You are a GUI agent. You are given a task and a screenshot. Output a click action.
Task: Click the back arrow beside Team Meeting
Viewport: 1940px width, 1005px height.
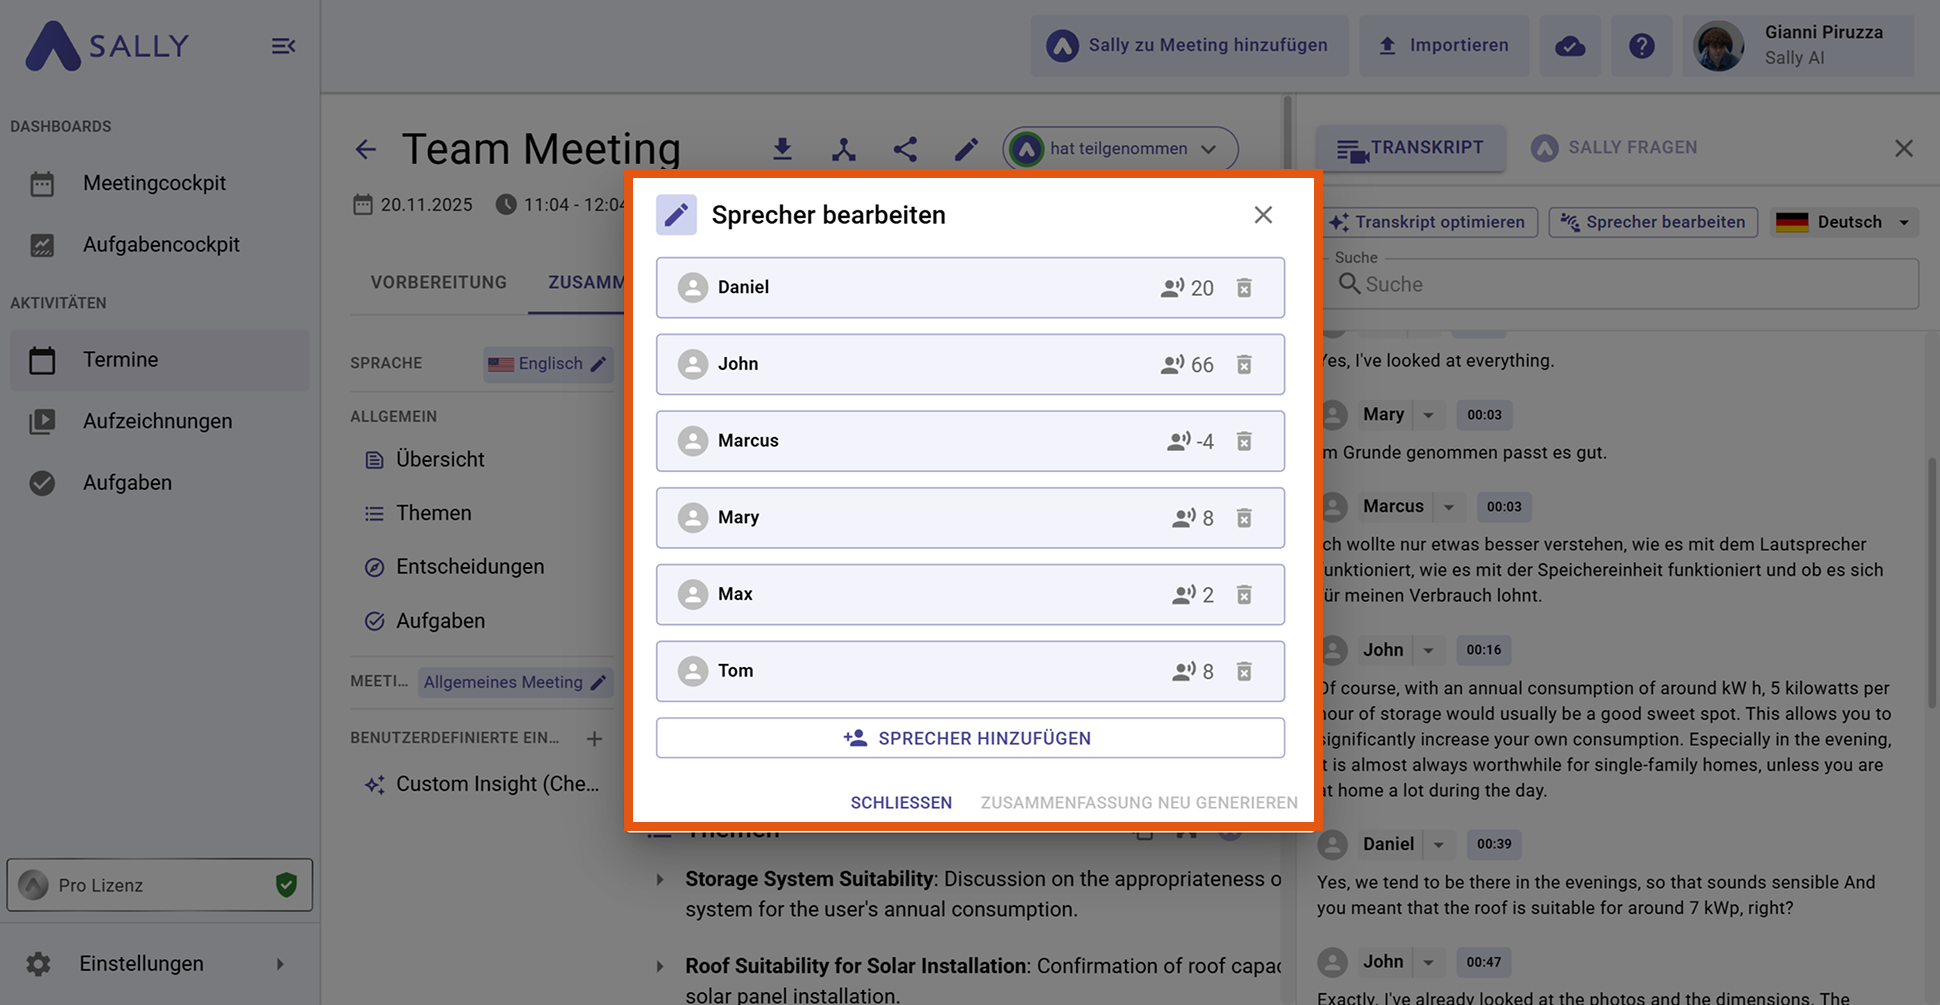tap(366, 150)
